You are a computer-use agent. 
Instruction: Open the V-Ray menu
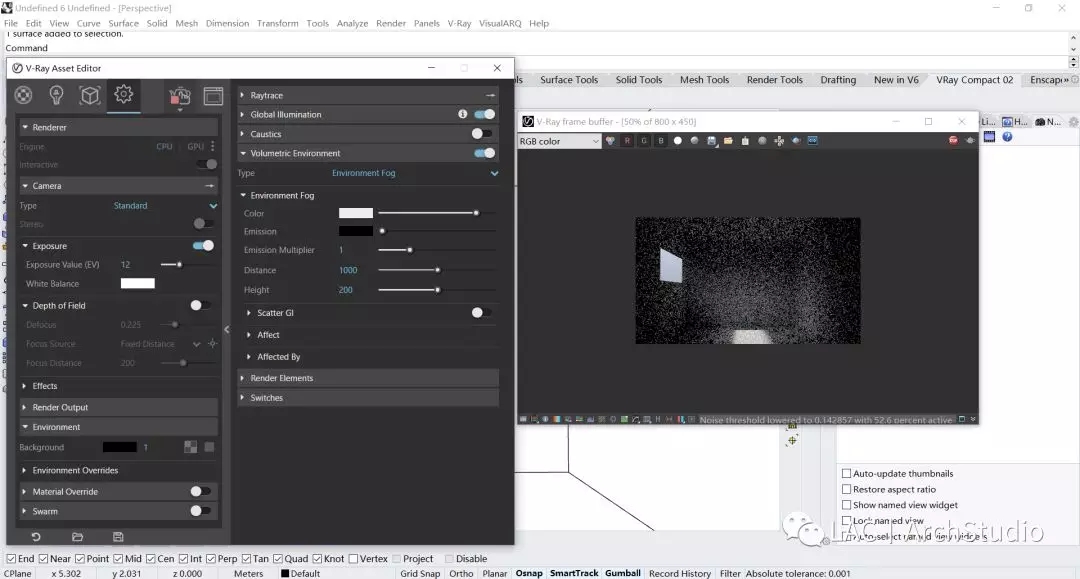[459, 23]
